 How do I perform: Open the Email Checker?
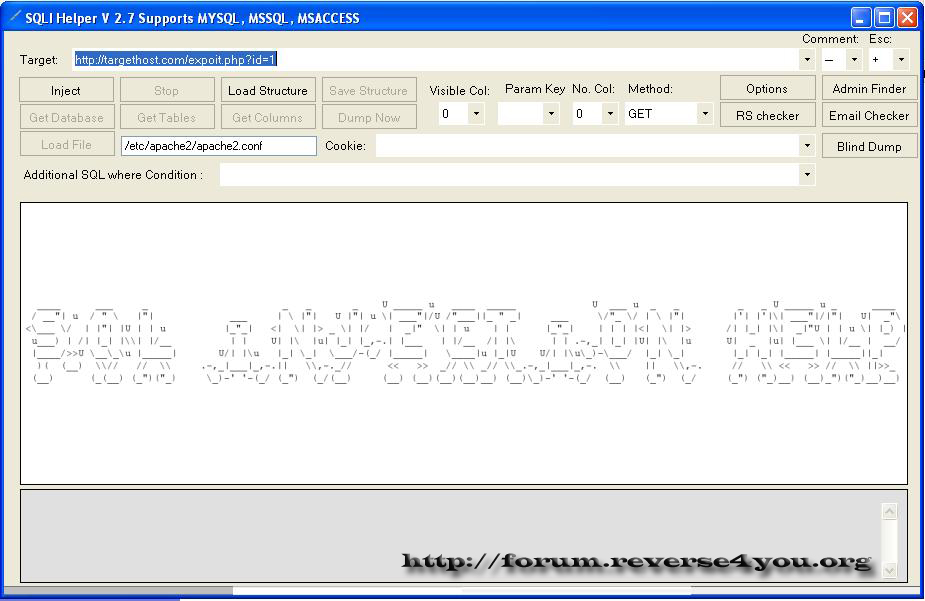click(x=869, y=116)
